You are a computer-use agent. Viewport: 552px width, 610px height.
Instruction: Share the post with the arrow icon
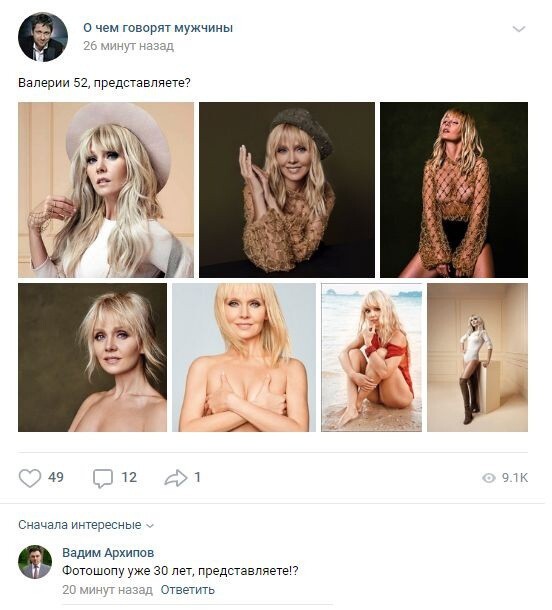[x=175, y=478]
